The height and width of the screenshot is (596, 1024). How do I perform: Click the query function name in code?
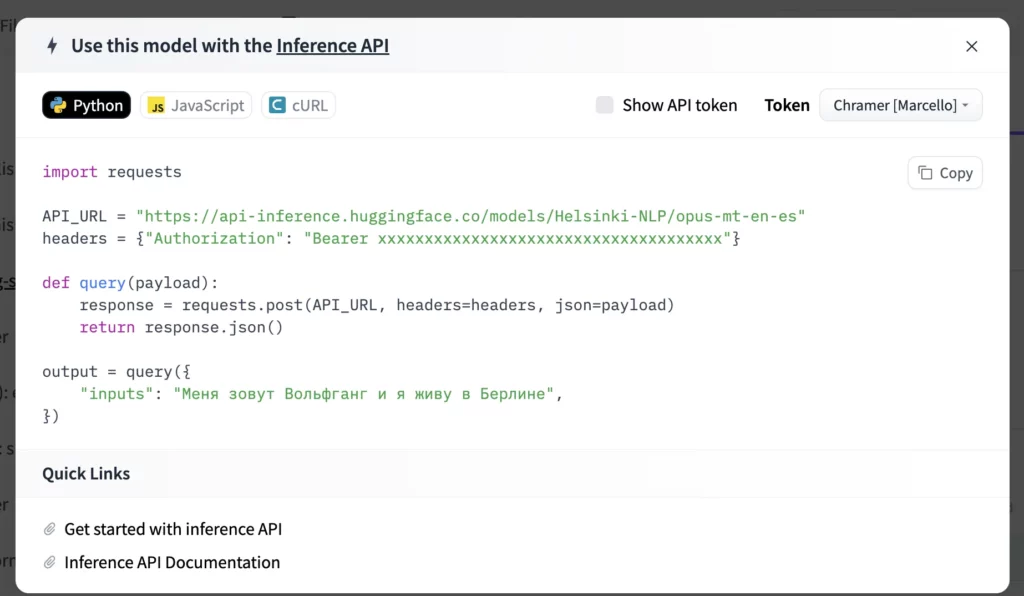point(102,283)
